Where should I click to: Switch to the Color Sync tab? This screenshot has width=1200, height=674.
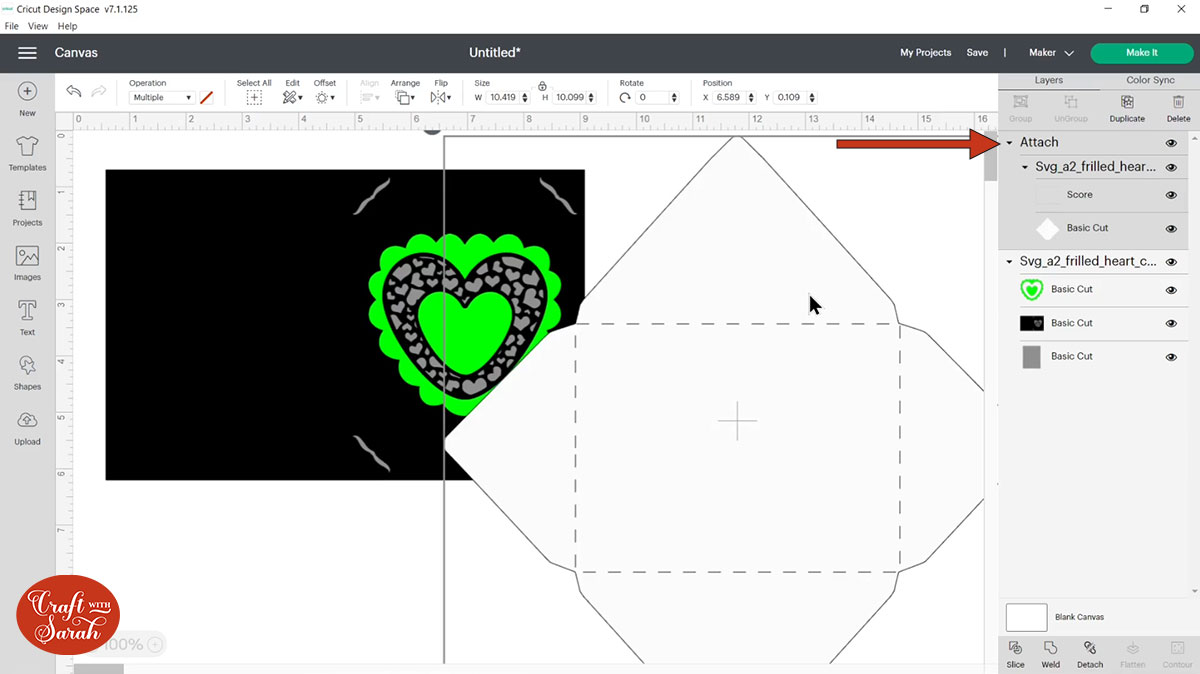click(1150, 80)
